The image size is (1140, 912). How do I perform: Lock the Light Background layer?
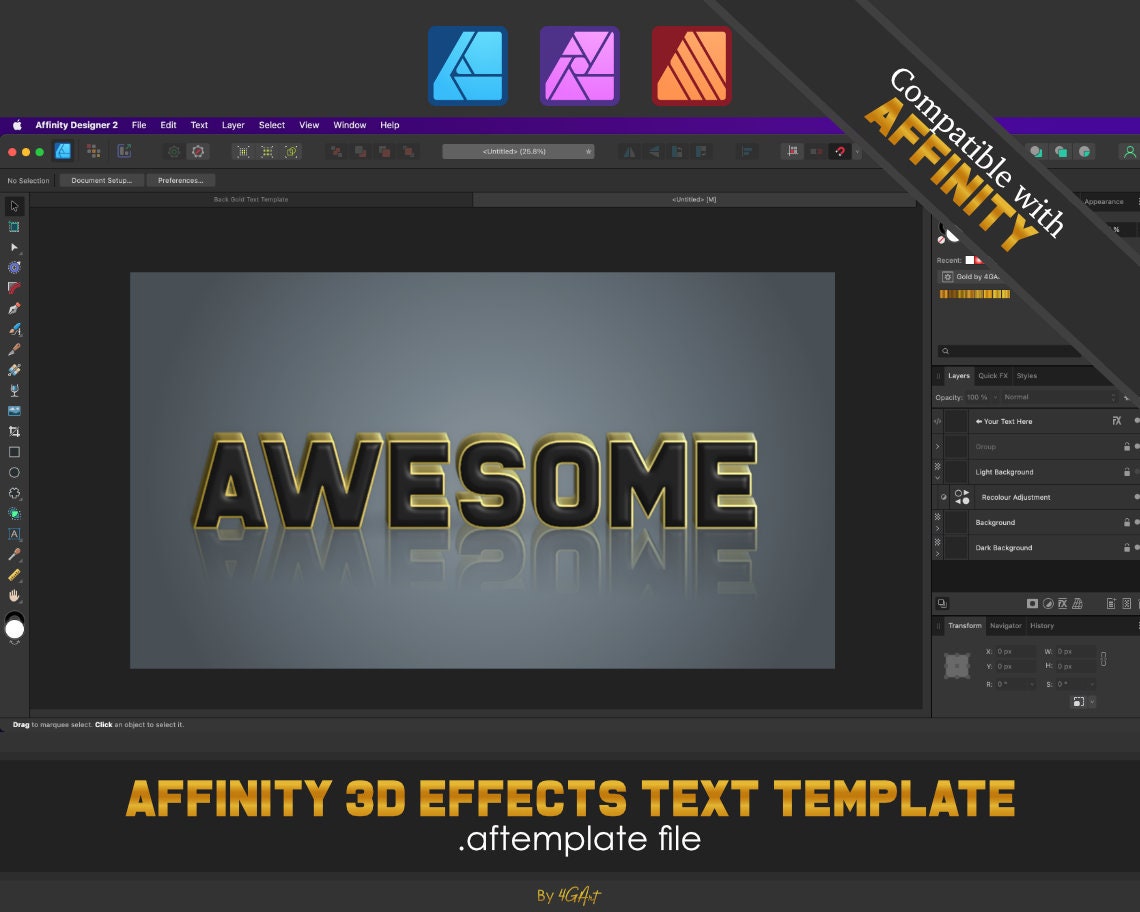pos(1126,472)
